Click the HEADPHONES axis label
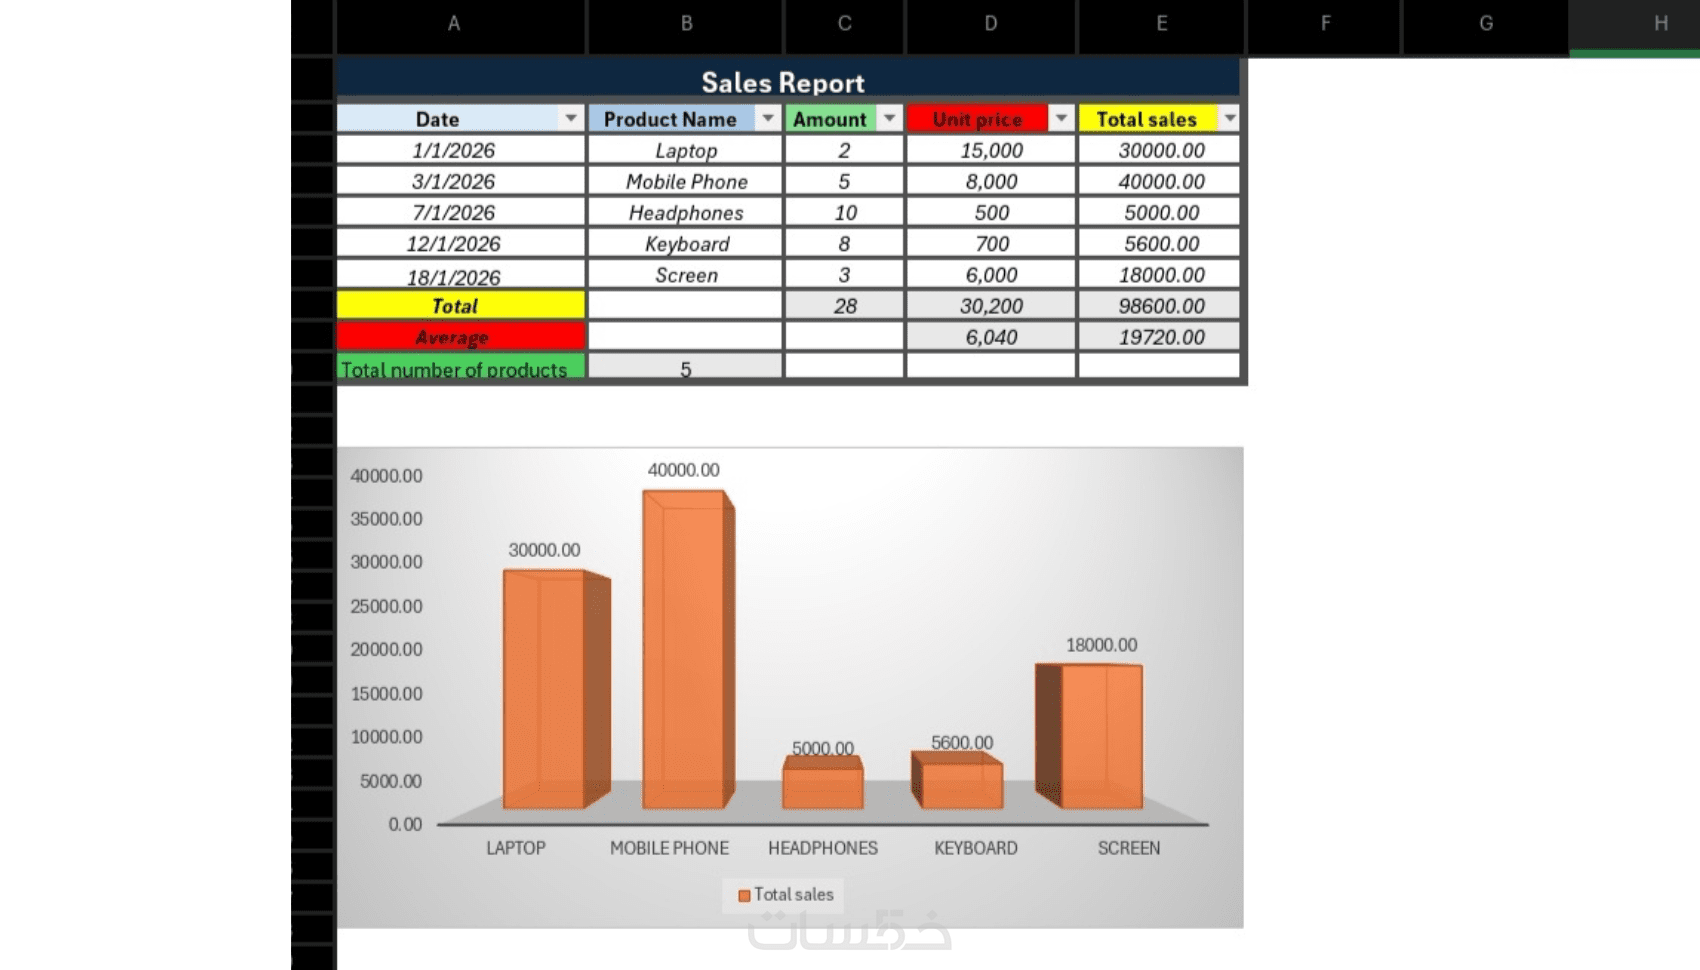1700x970 pixels. tap(823, 848)
